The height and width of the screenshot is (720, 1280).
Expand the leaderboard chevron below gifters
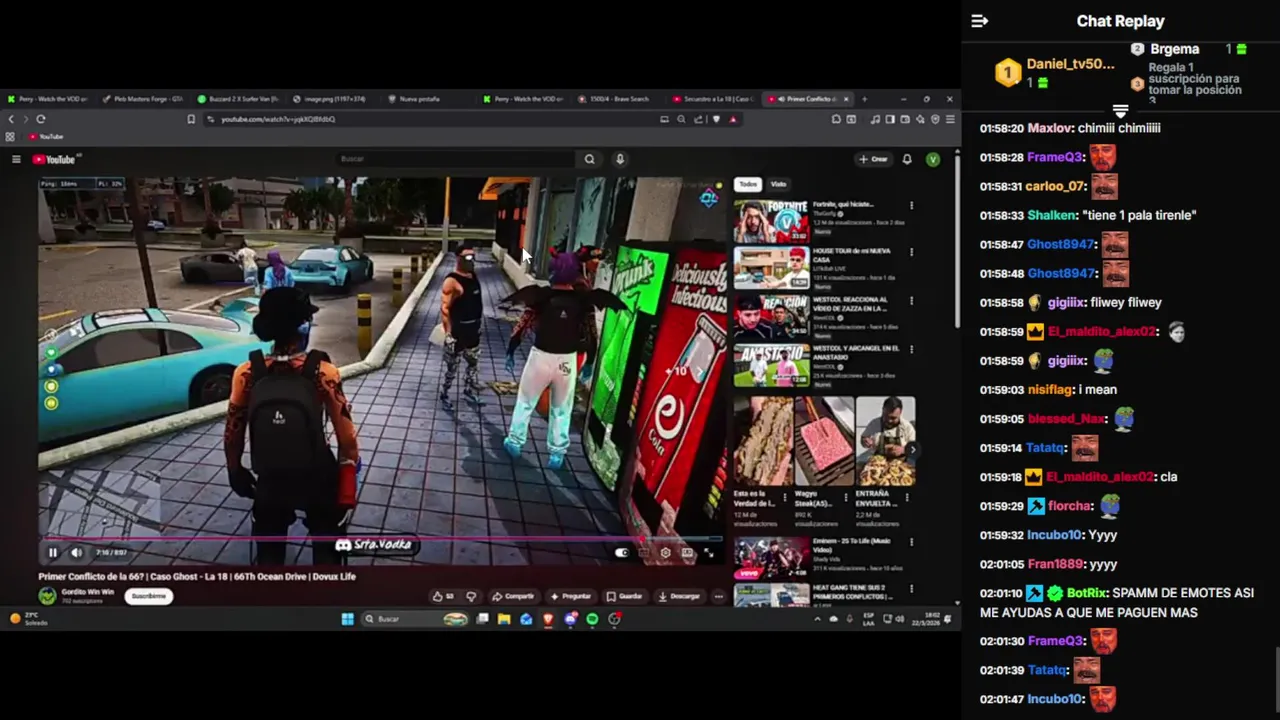(x=1120, y=109)
